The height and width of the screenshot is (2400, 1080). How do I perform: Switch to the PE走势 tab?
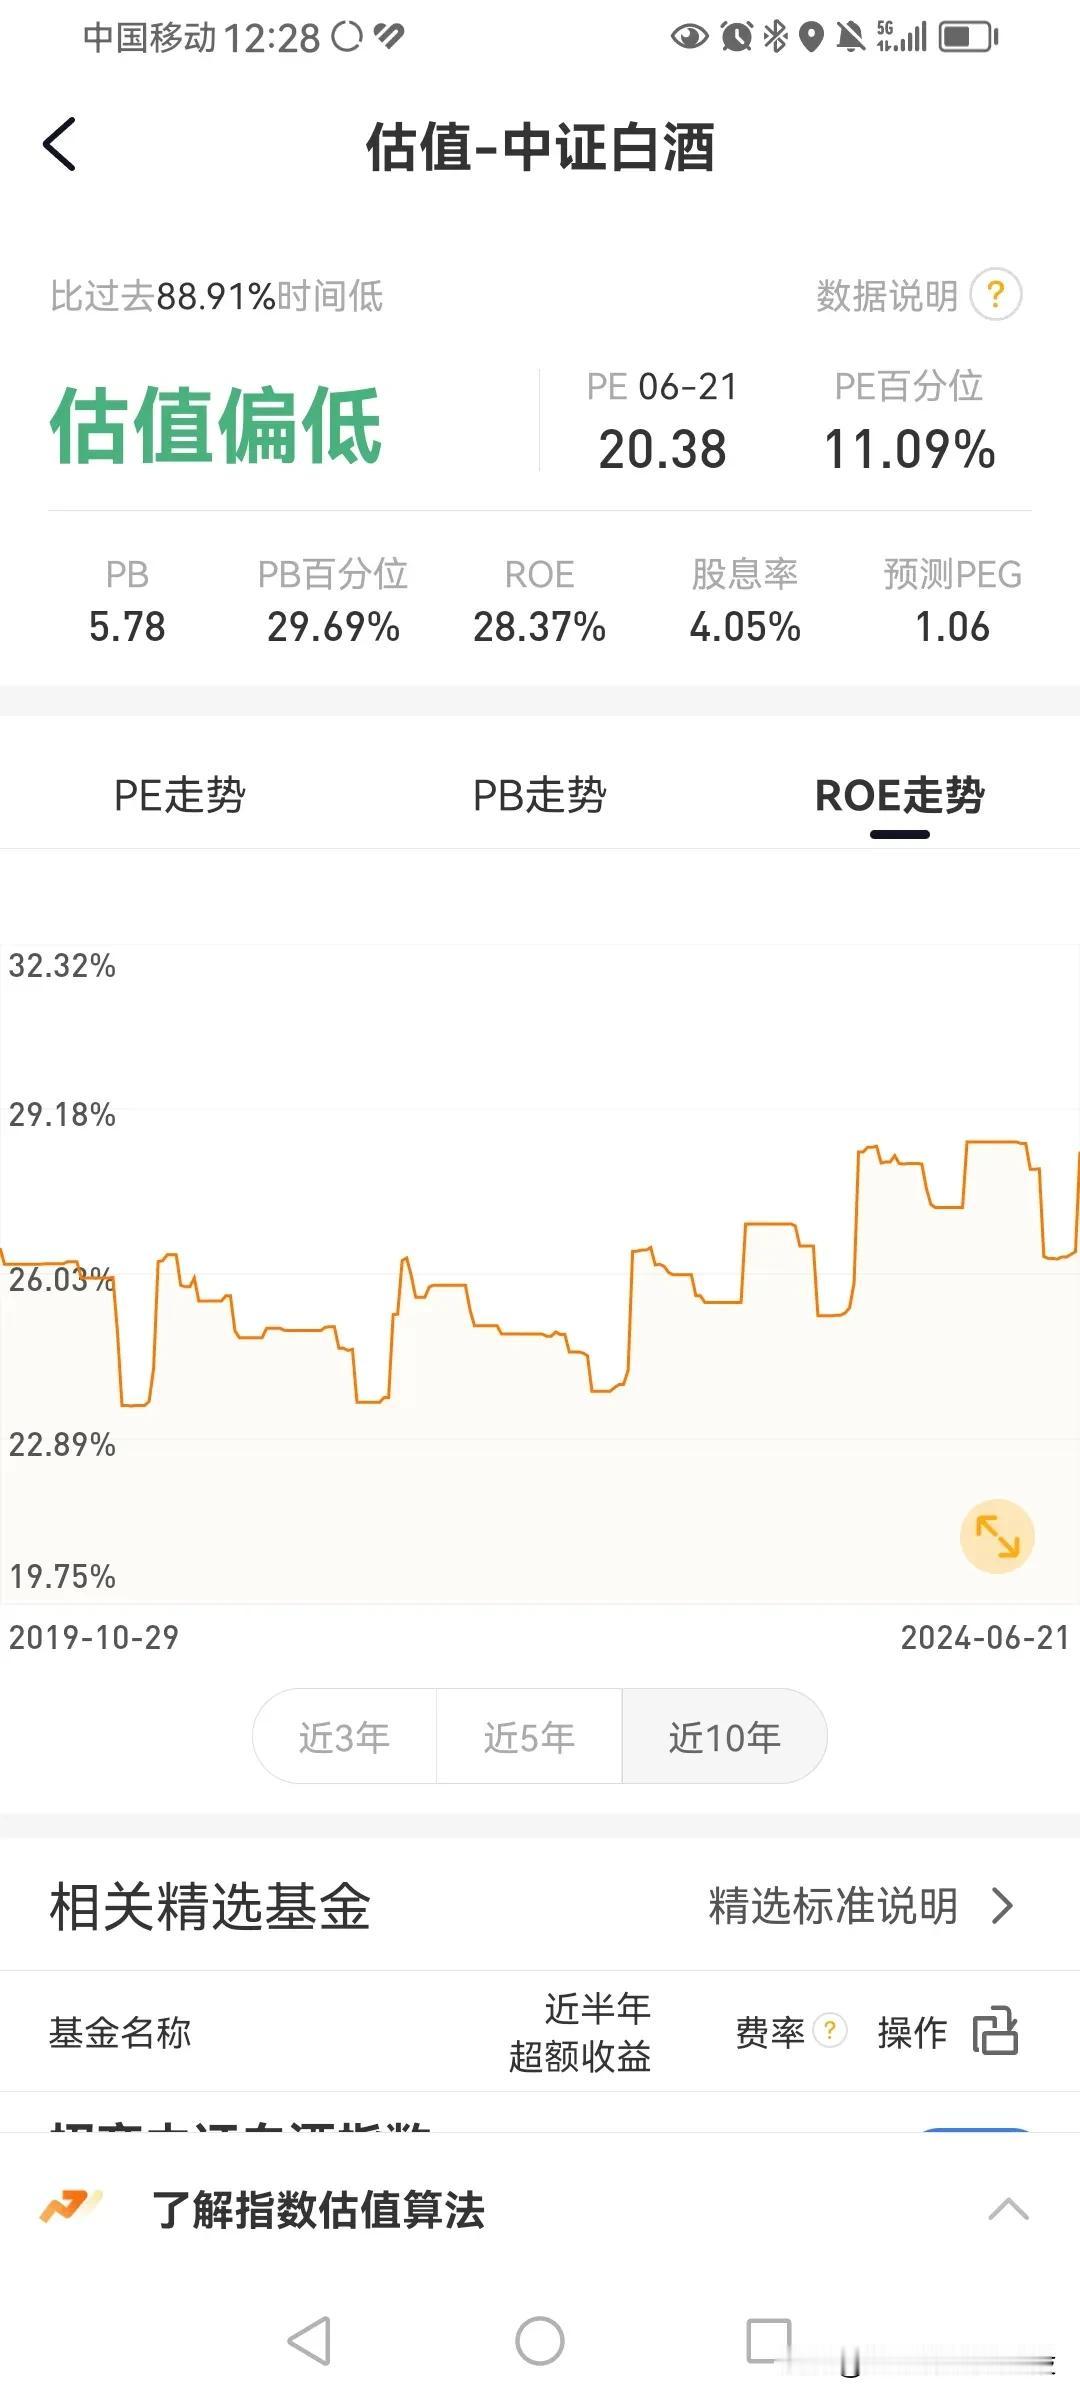tap(180, 796)
